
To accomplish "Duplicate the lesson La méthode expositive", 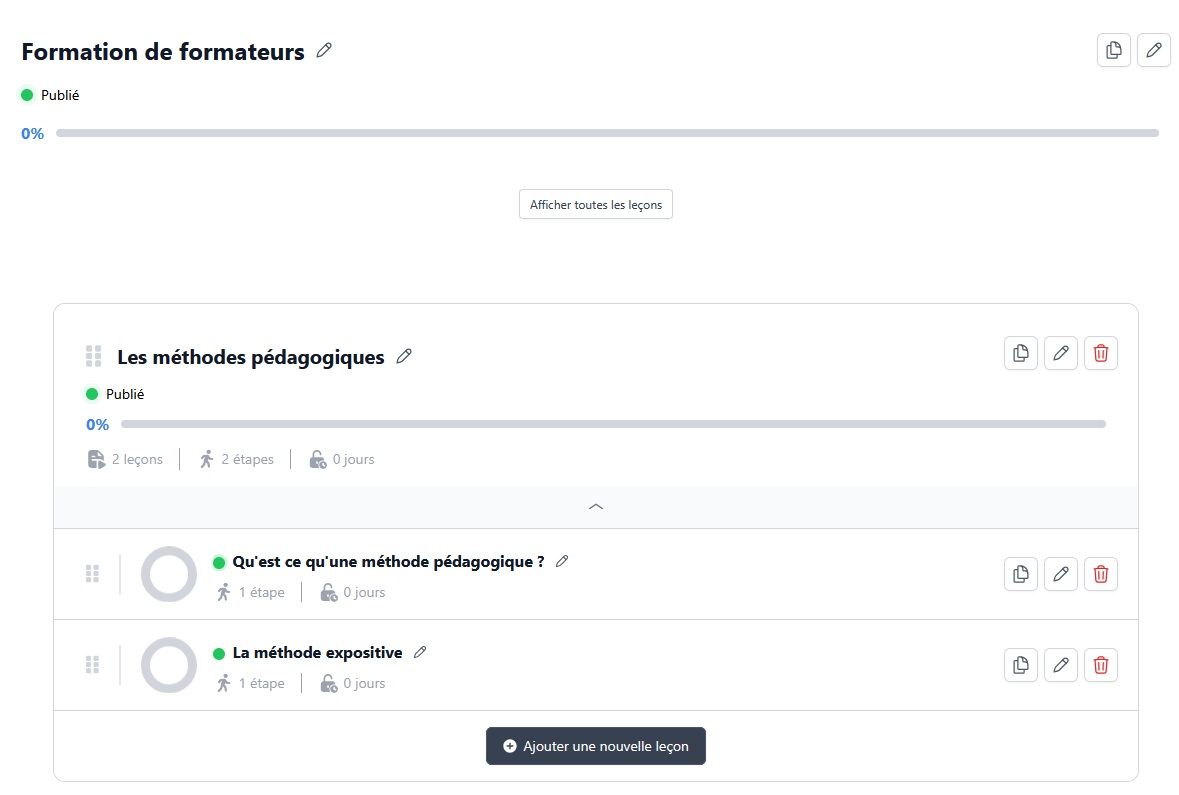I will [1021, 665].
